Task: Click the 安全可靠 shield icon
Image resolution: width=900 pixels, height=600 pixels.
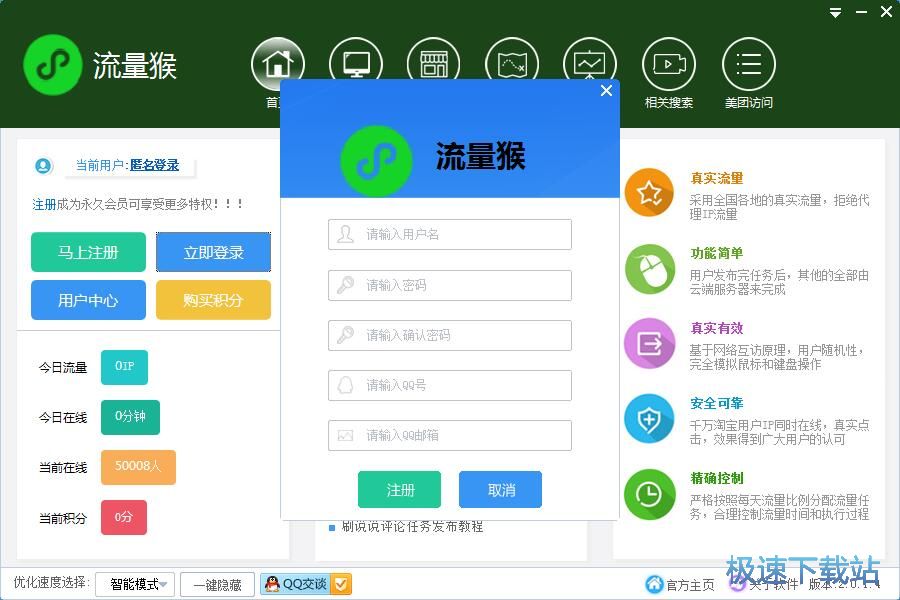Action: (x=650, y=419)
